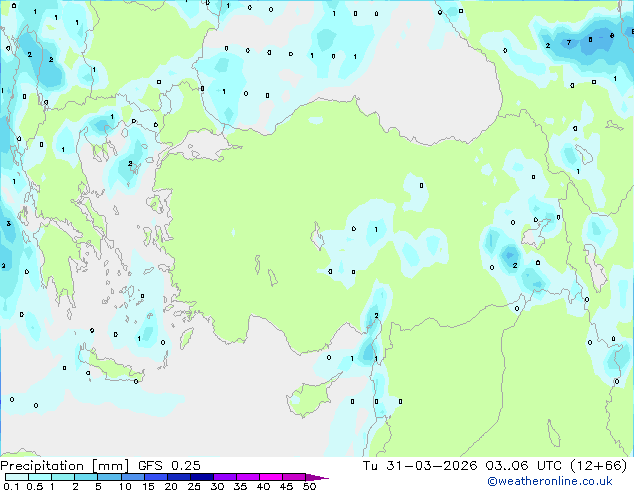
Task: Click the above-50 arrow end of legend
Action: point(317,477)
